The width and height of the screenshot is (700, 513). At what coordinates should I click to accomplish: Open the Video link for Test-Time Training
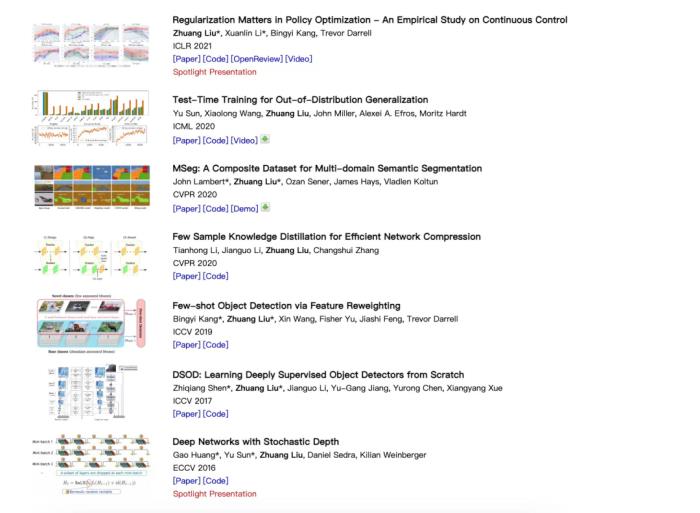244,141
